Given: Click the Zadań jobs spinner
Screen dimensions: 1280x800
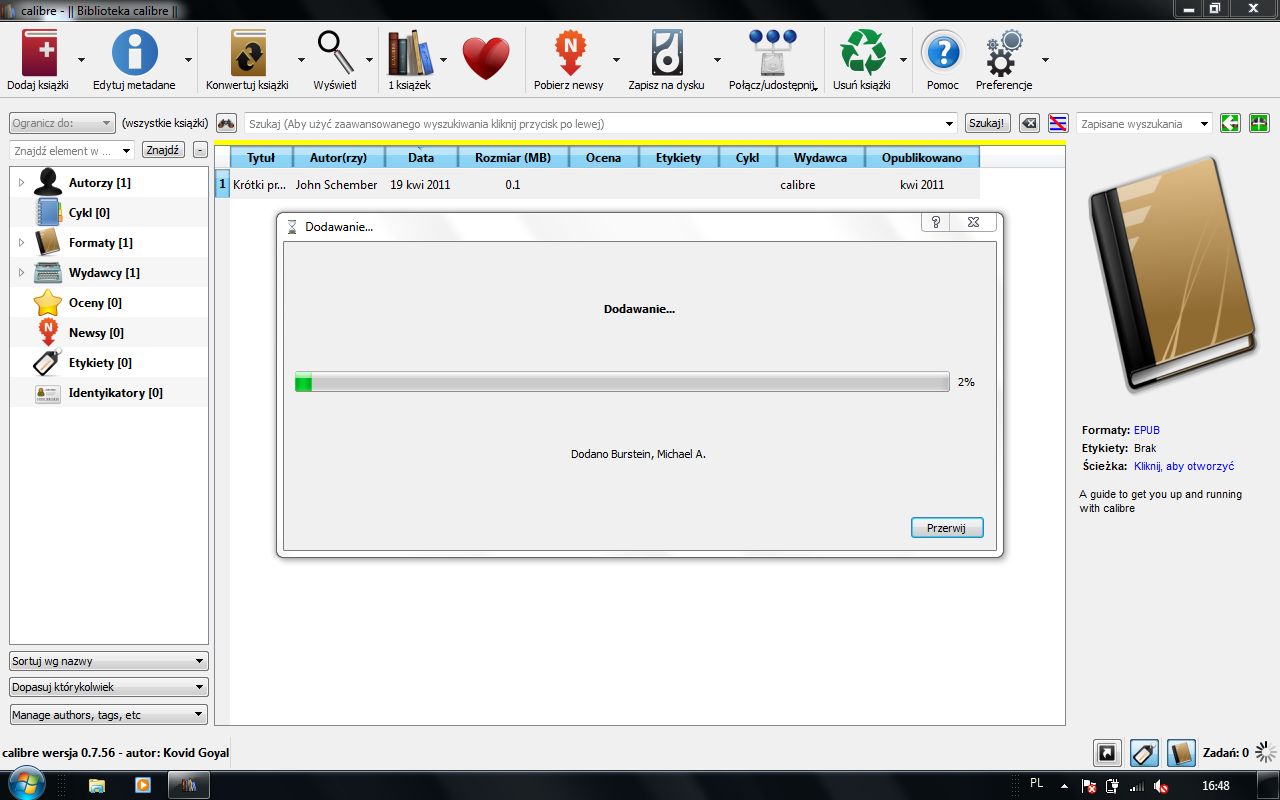Looking at the screenshot, I should pyautogui.click(x=1266, y=753).
